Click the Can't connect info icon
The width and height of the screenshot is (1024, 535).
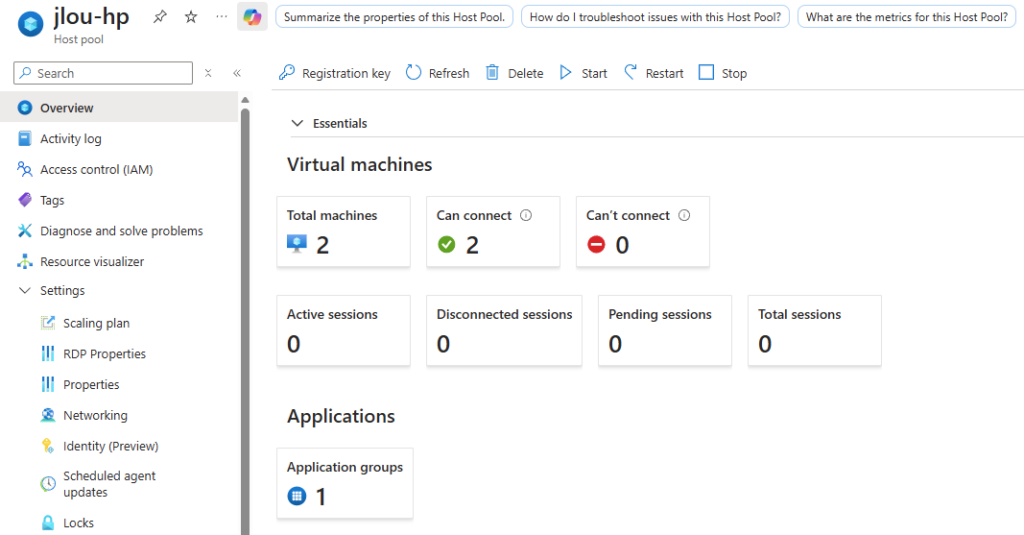click(684, 215)
